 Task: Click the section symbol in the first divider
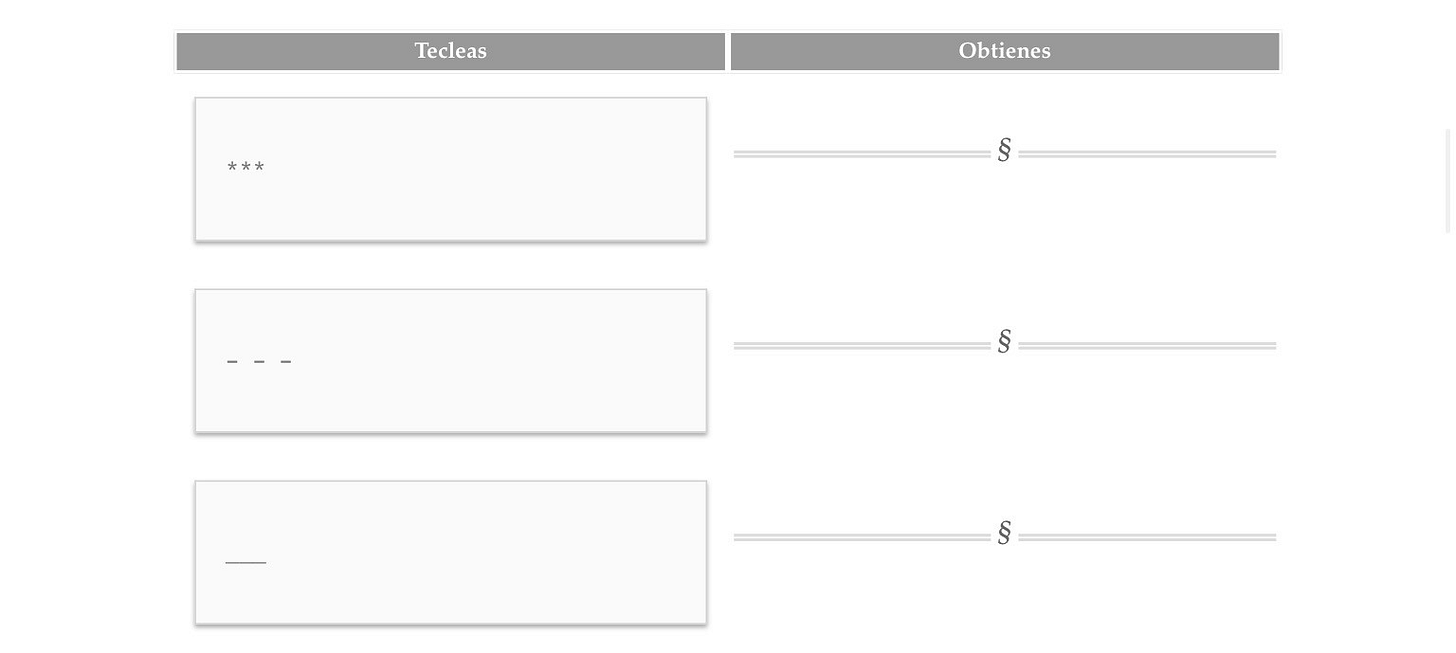coord(1005,150)
